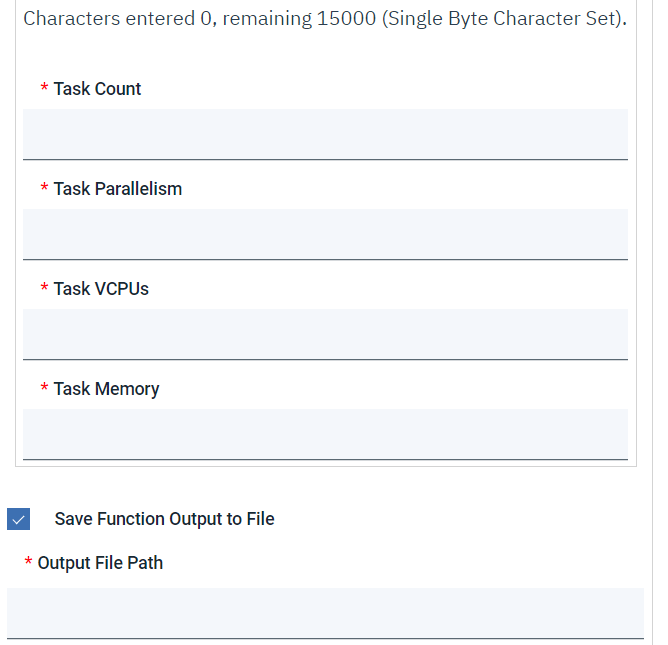Click the 'Task VCPUs' field label
The width and height of the screenshot is (668, 645).
tap(101, 289)
